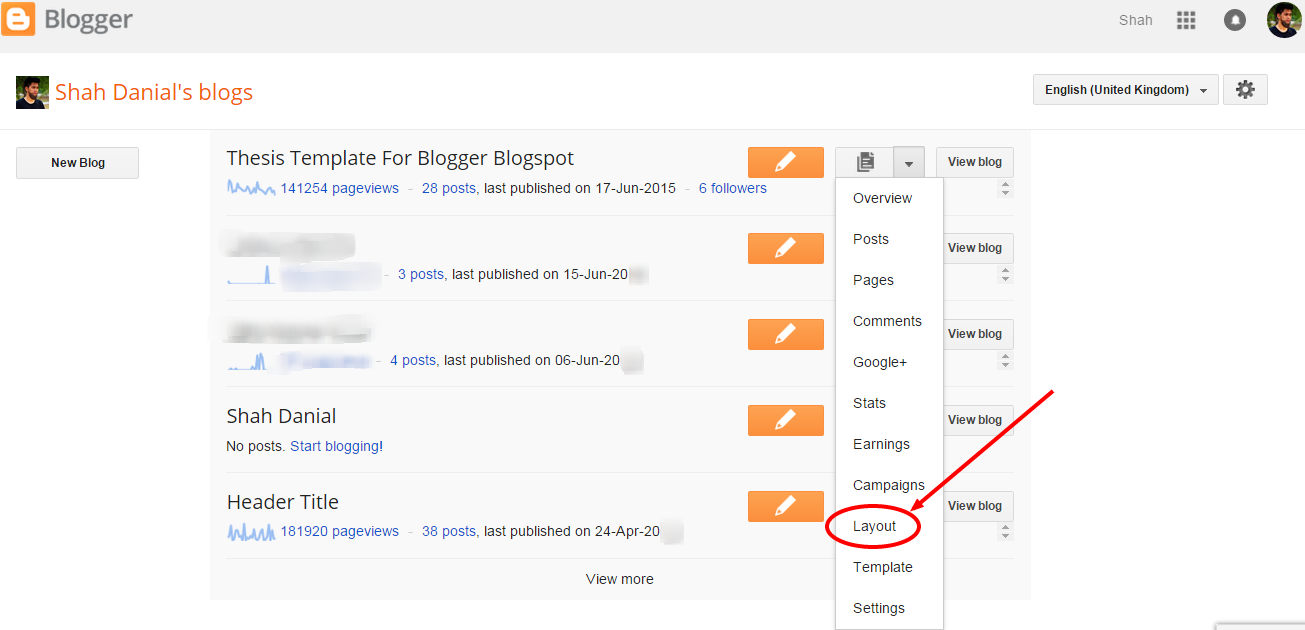
Task: Open the 3 posts link
Action: pos(420,274)
